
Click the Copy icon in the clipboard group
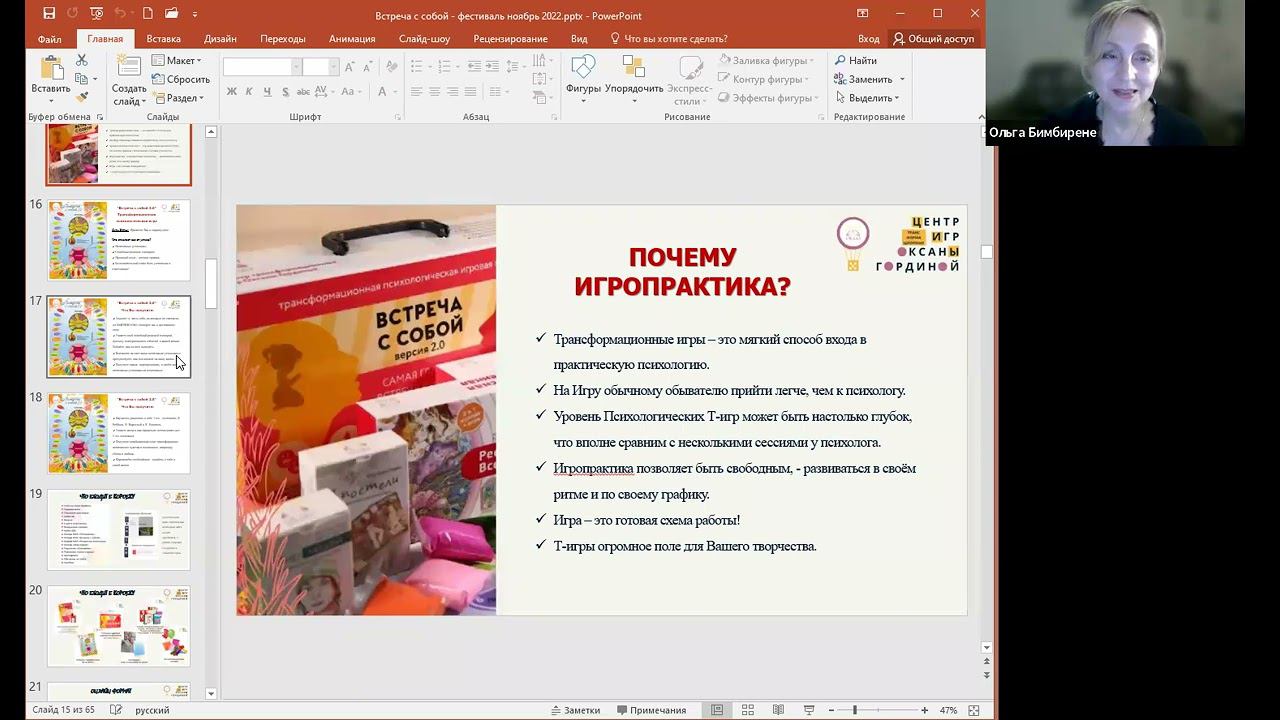coord(82,79)
